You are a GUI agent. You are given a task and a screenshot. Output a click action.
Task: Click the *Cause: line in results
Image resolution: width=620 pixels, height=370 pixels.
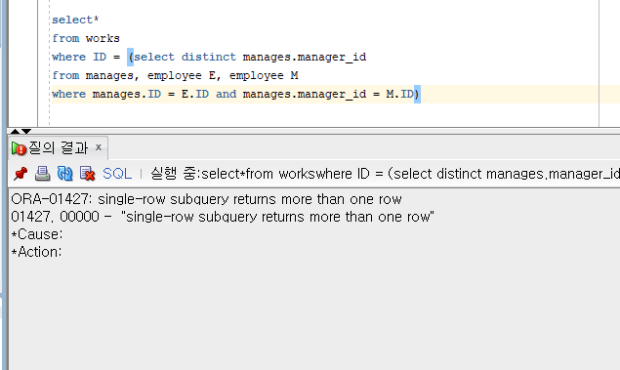(x=37, y=234)
